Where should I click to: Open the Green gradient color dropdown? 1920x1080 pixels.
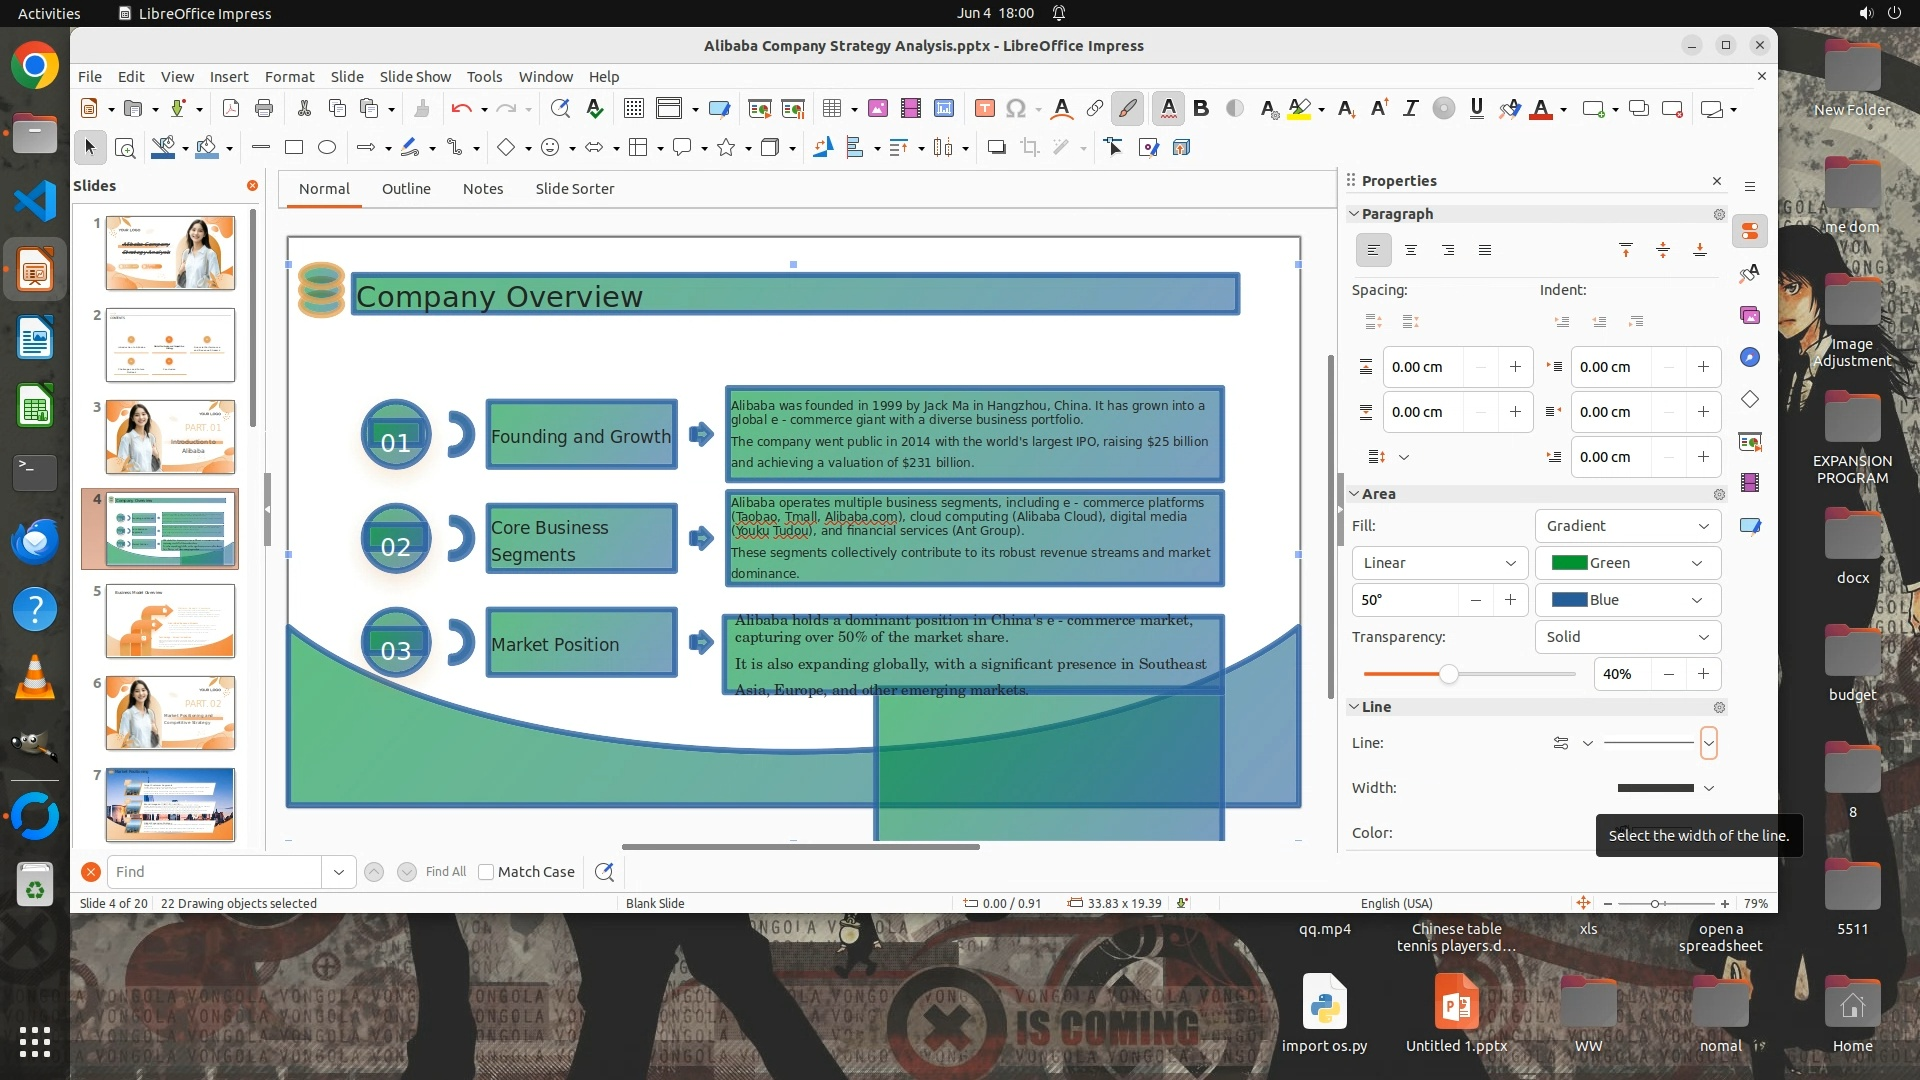[1626, 563]
